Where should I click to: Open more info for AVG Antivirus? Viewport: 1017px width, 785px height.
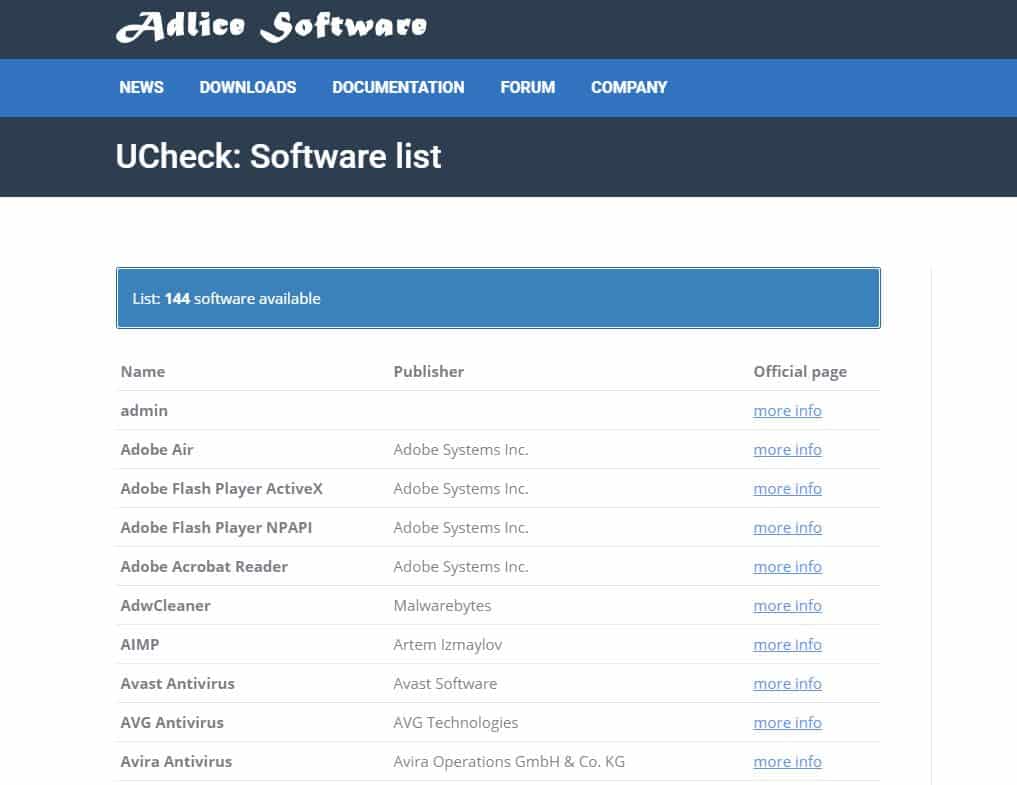[787, 723]
